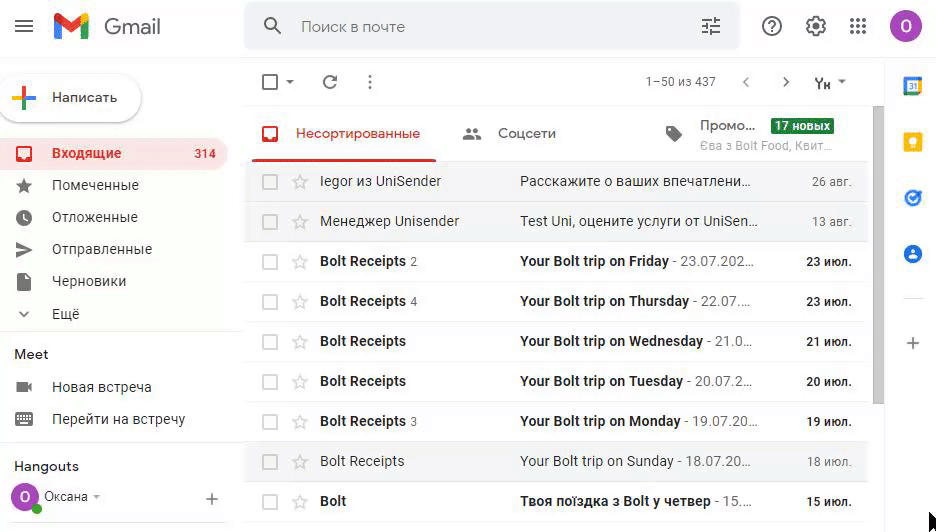Check the Iegor из UniSender email checkbox
This screenshot has height=532, width=936.
tap(270, 182)
